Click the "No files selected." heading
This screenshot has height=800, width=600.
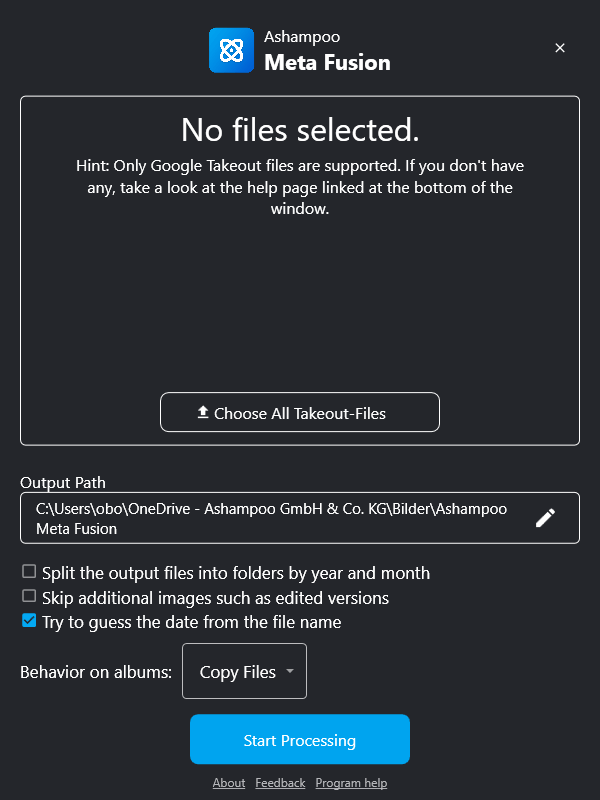tap(300, 130)
